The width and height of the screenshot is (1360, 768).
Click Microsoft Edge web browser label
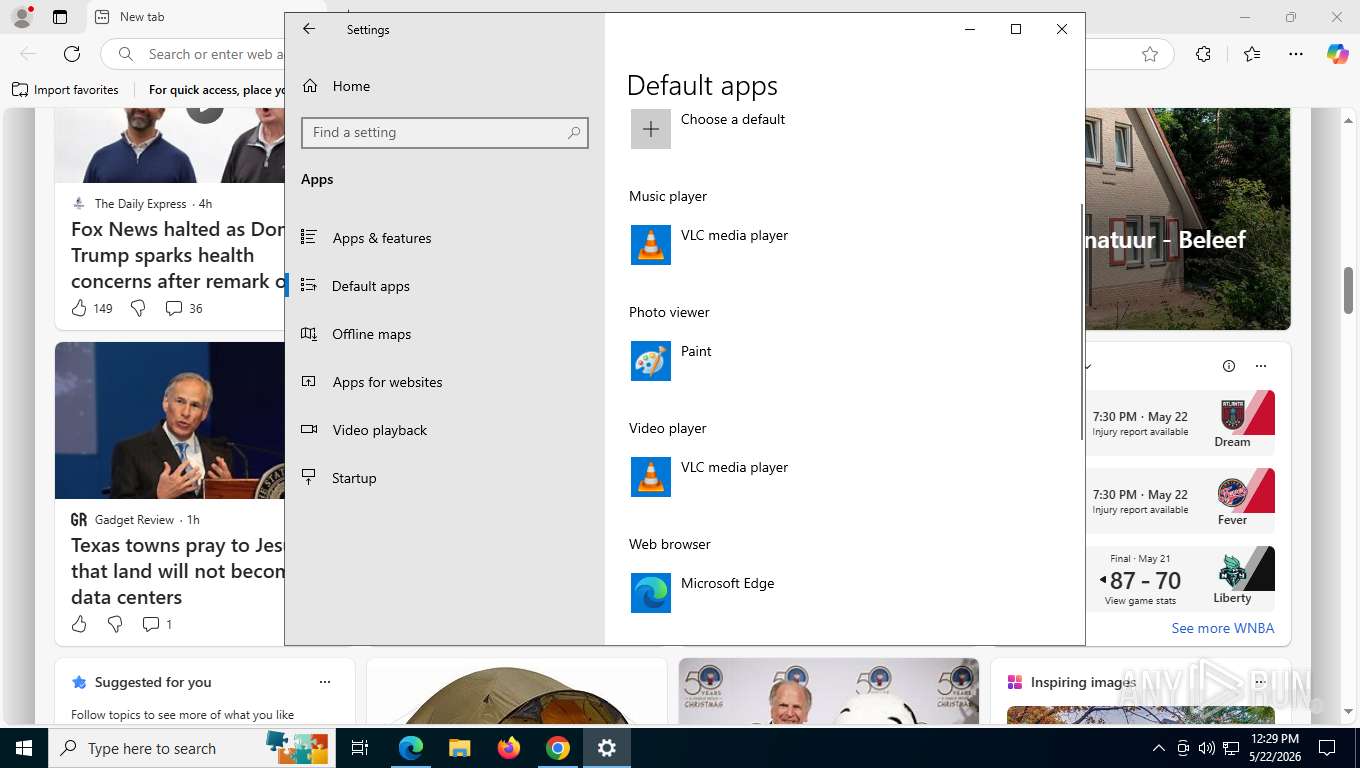point(728,583)
